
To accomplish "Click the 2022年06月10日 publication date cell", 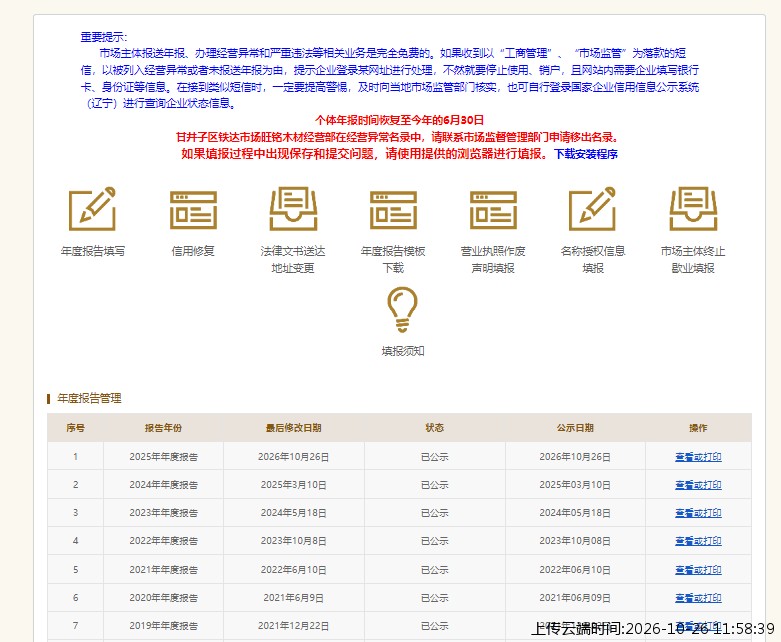I will [x=575, y=569].
